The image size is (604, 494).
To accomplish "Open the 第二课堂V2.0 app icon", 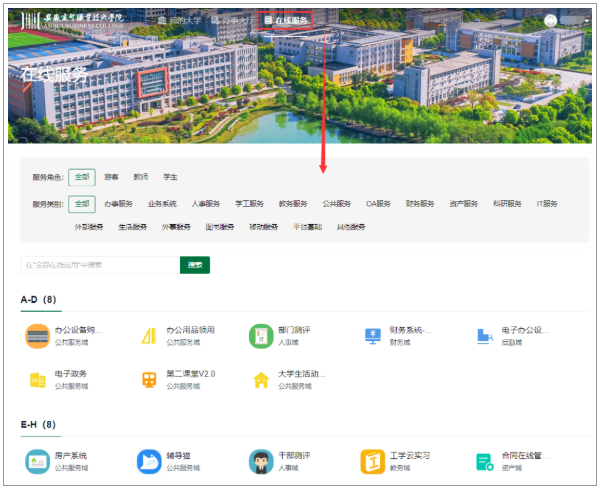I will click(149, 380).
